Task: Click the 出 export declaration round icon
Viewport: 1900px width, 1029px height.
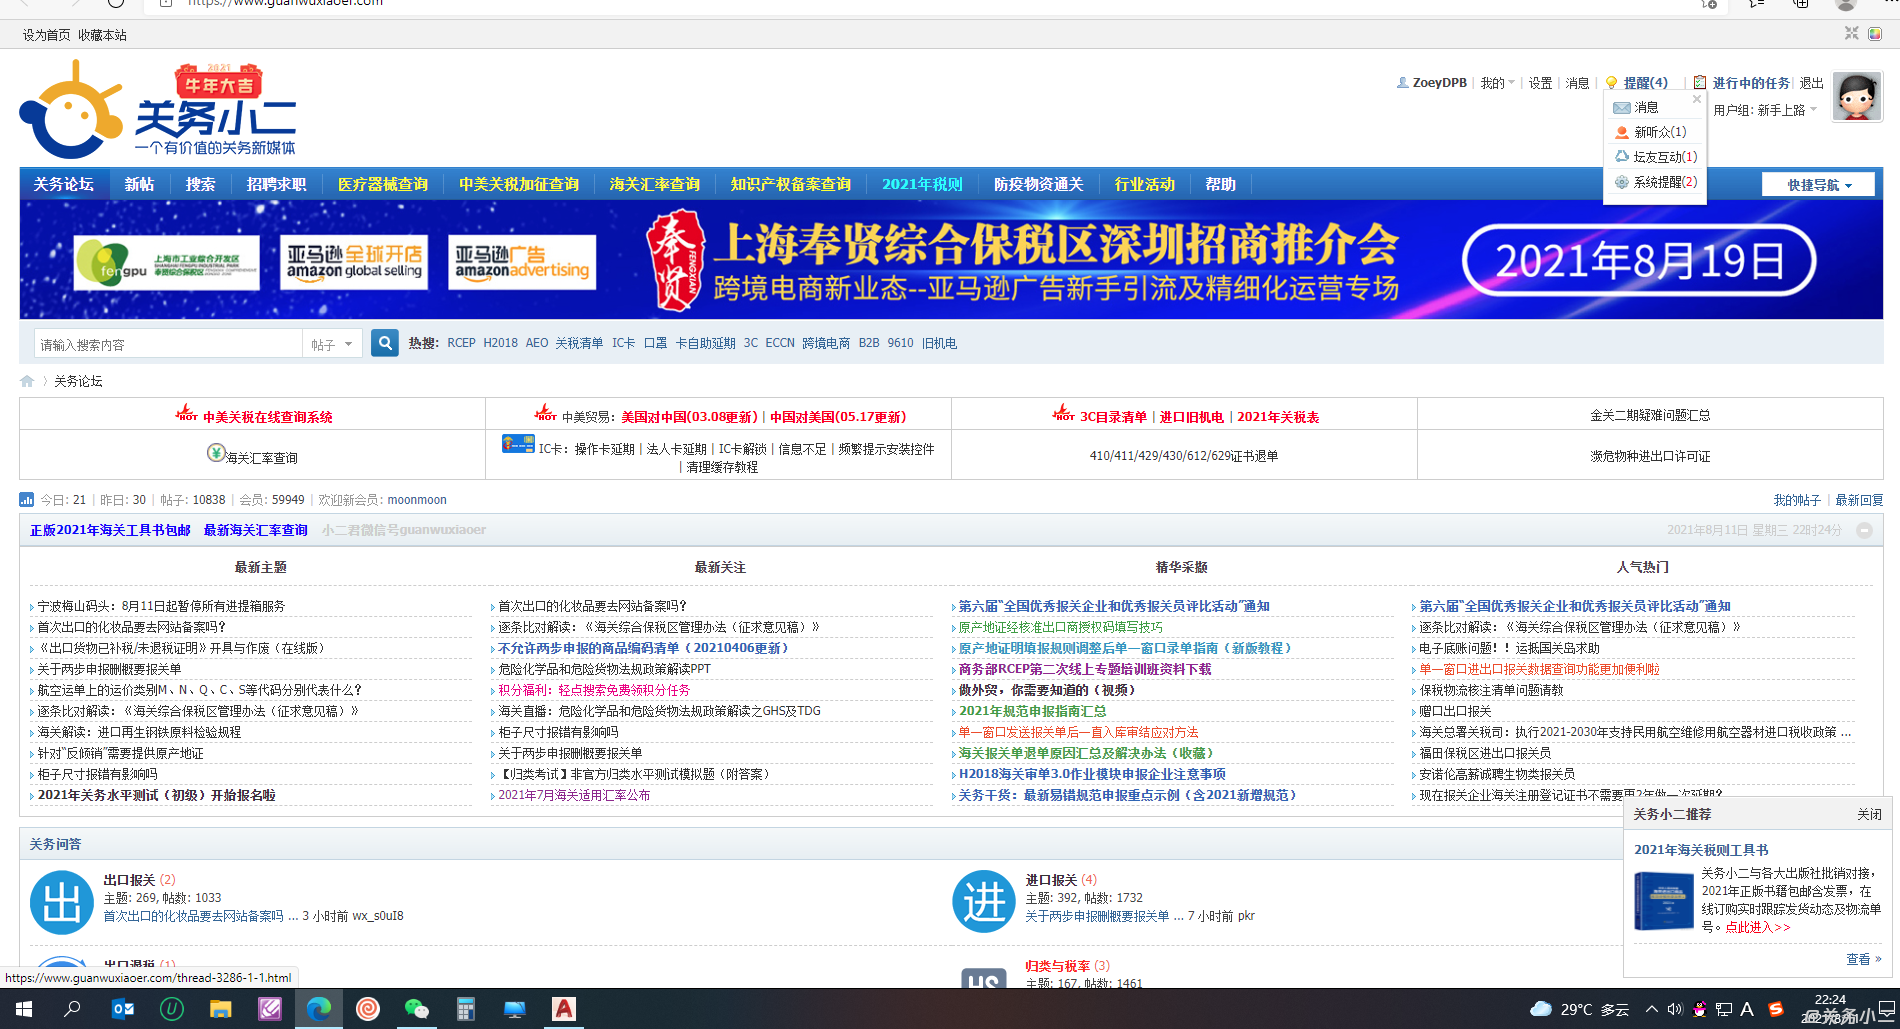Action: (x=62, y=901)
